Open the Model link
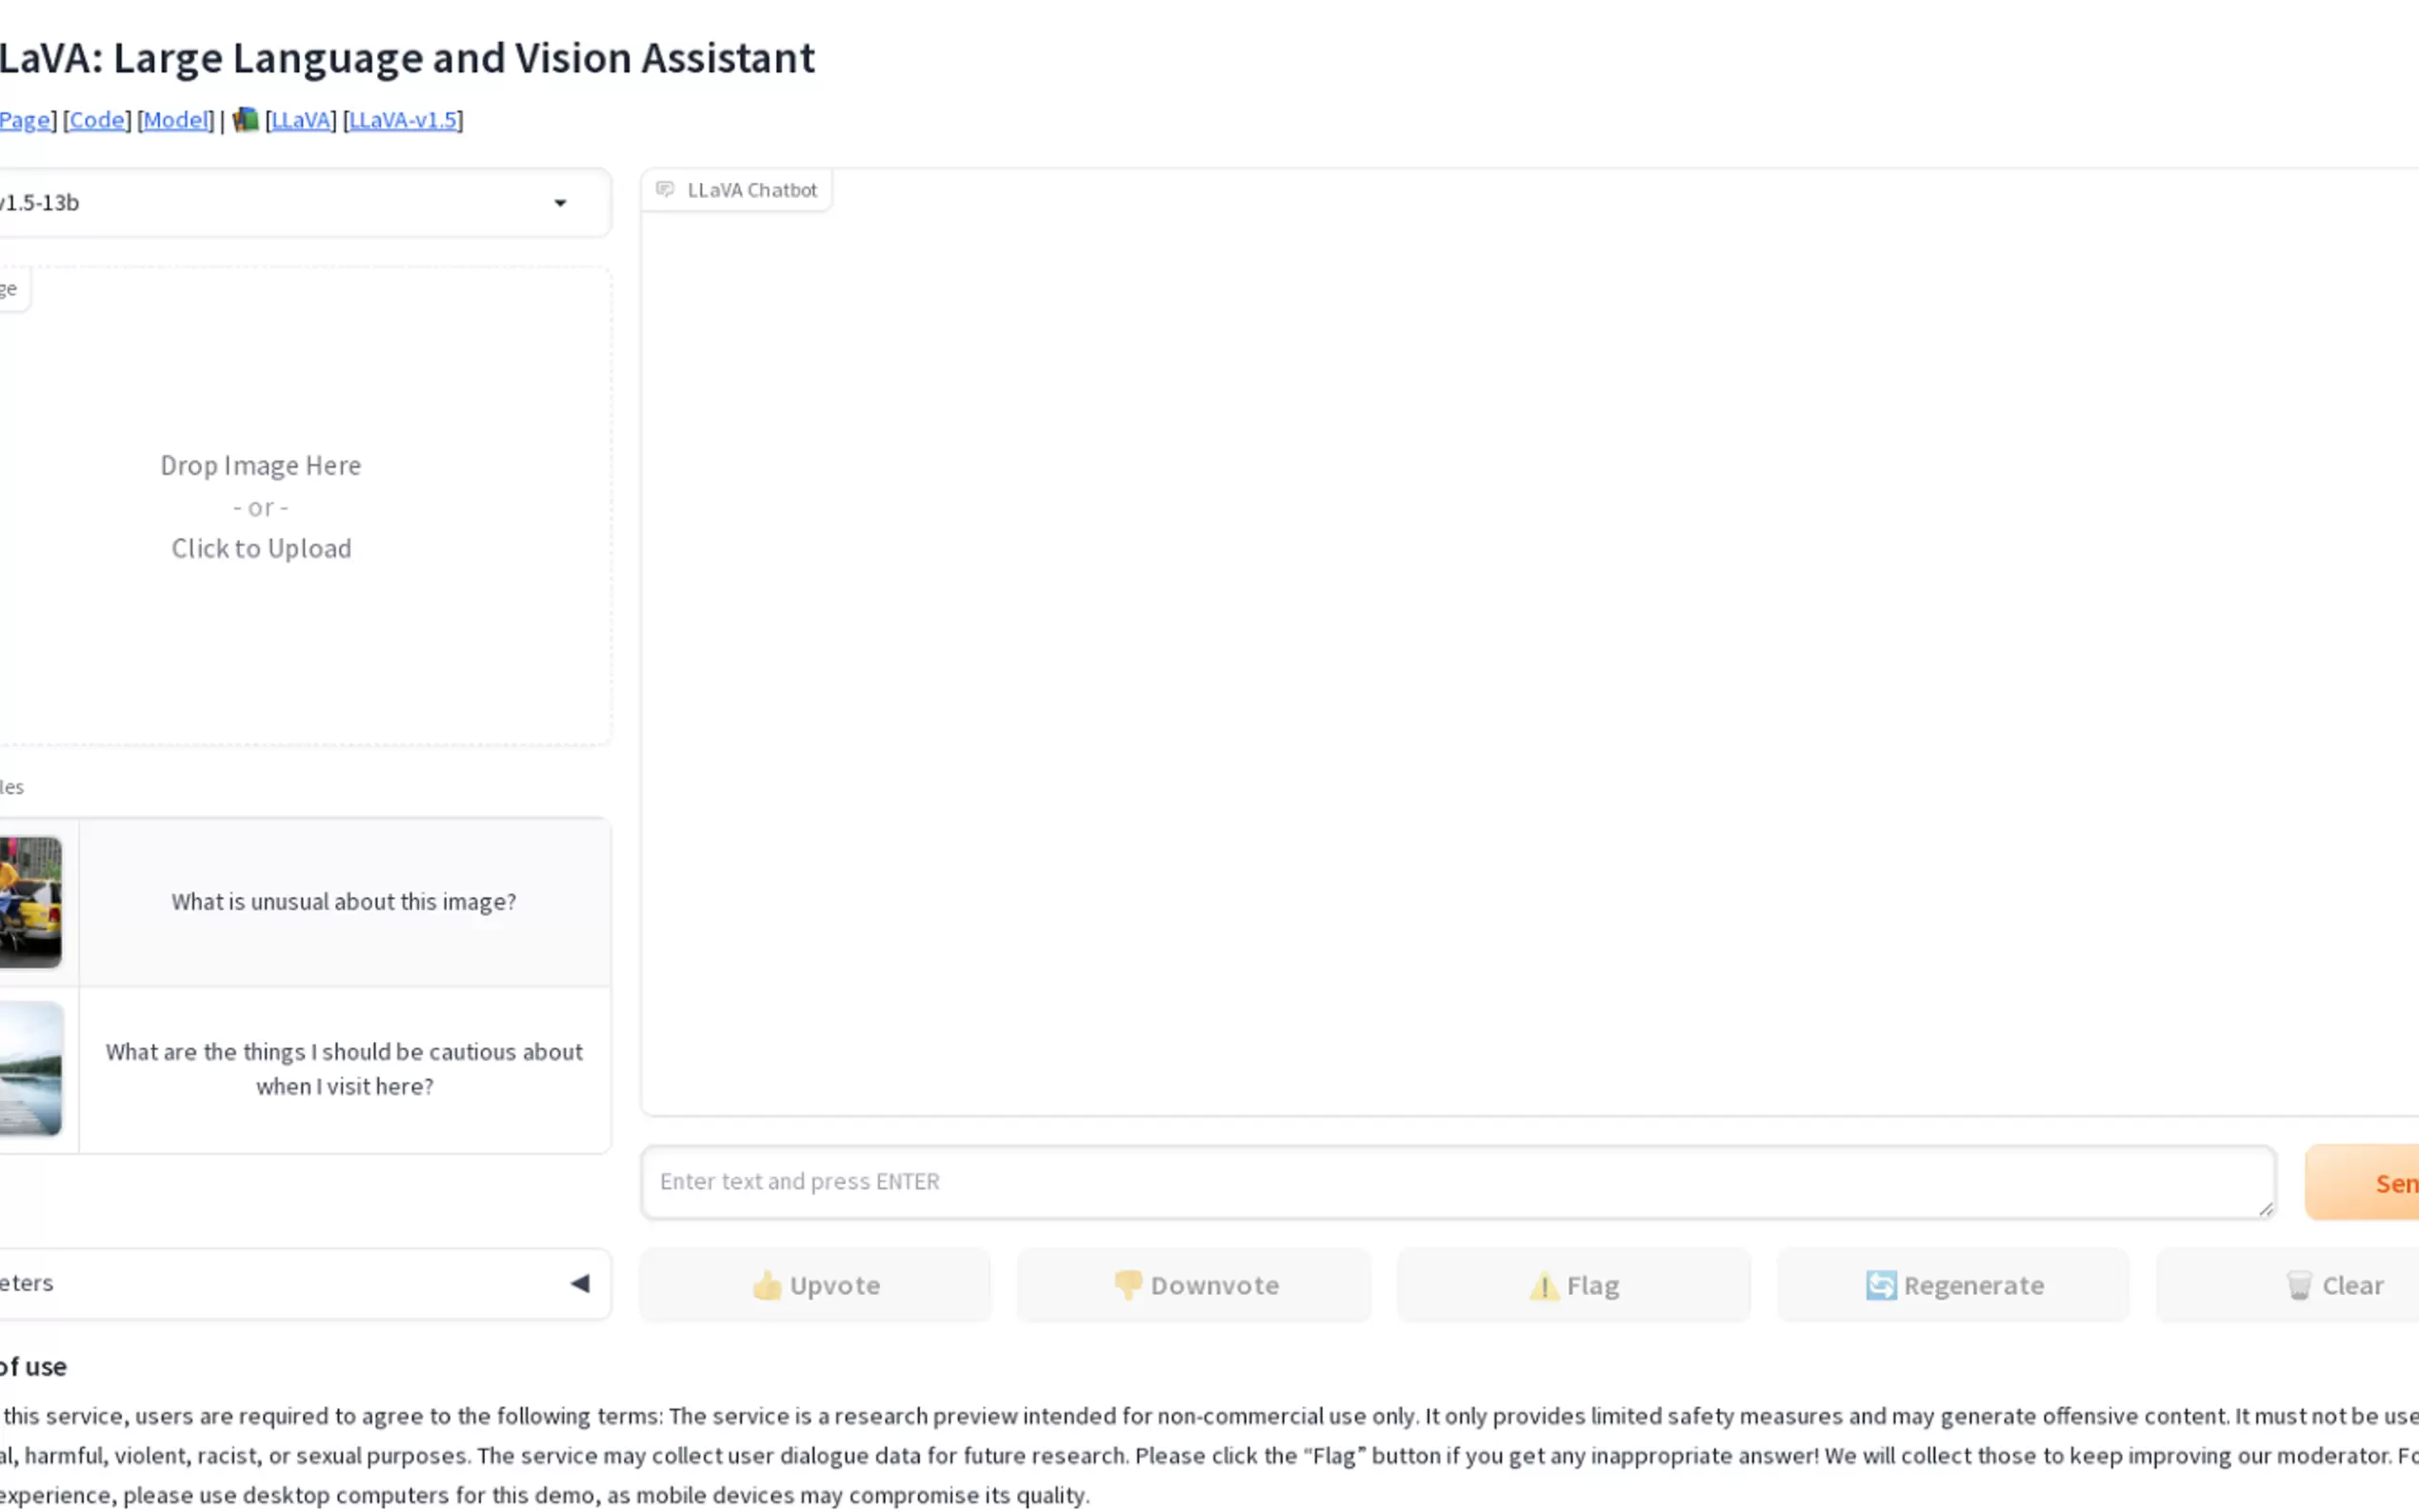Viewport: 2419px width, 1512px height. click(176, 120)
